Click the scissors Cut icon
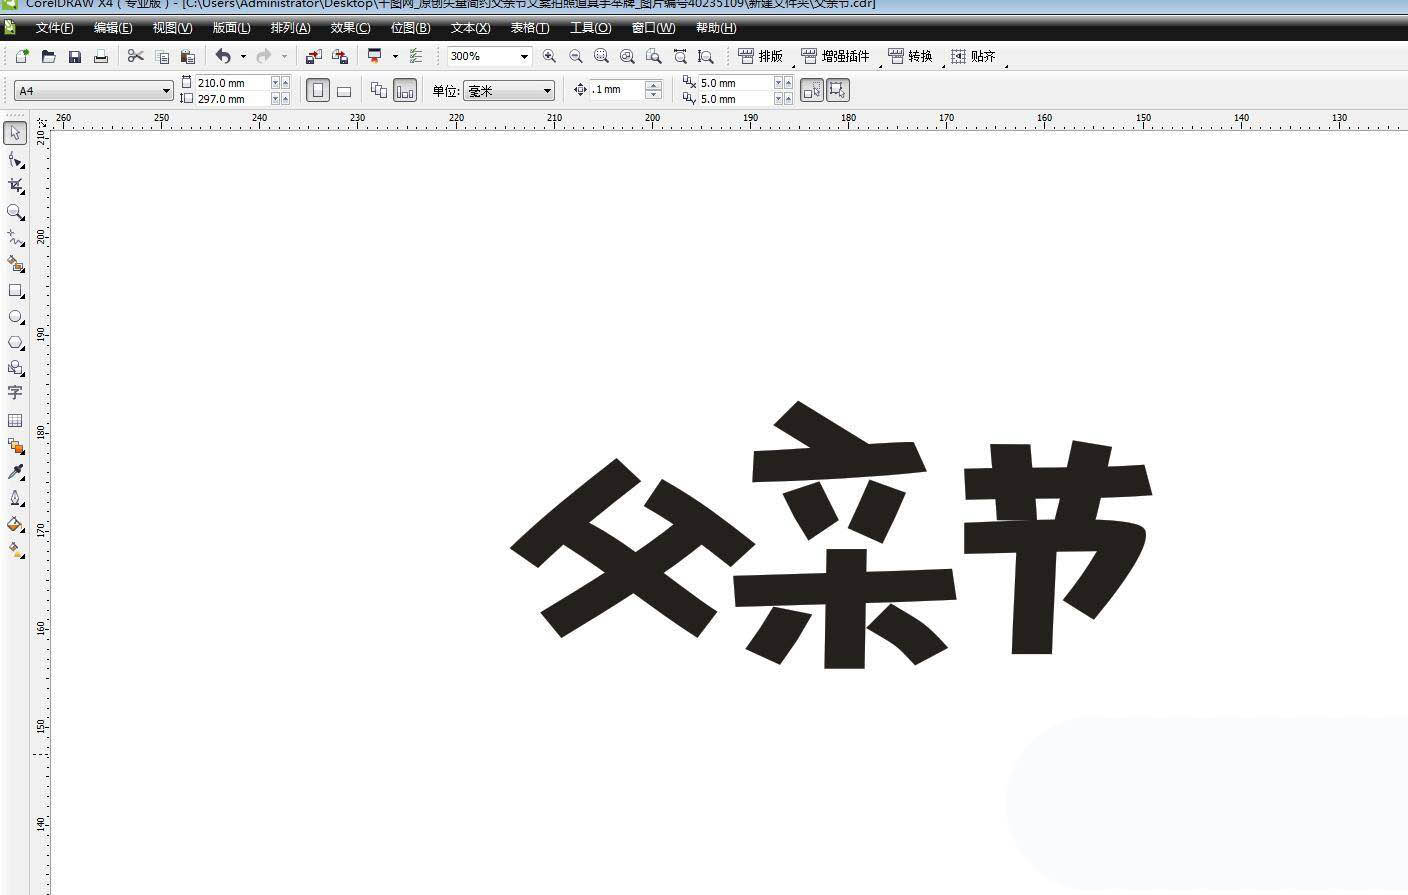Viewport: 1408px width, 895px height. coord(135,57)
